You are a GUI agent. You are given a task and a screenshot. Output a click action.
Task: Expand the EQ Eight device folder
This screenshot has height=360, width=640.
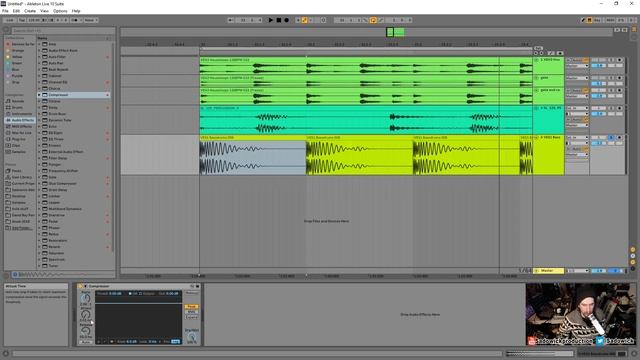(x=40, y=133)
